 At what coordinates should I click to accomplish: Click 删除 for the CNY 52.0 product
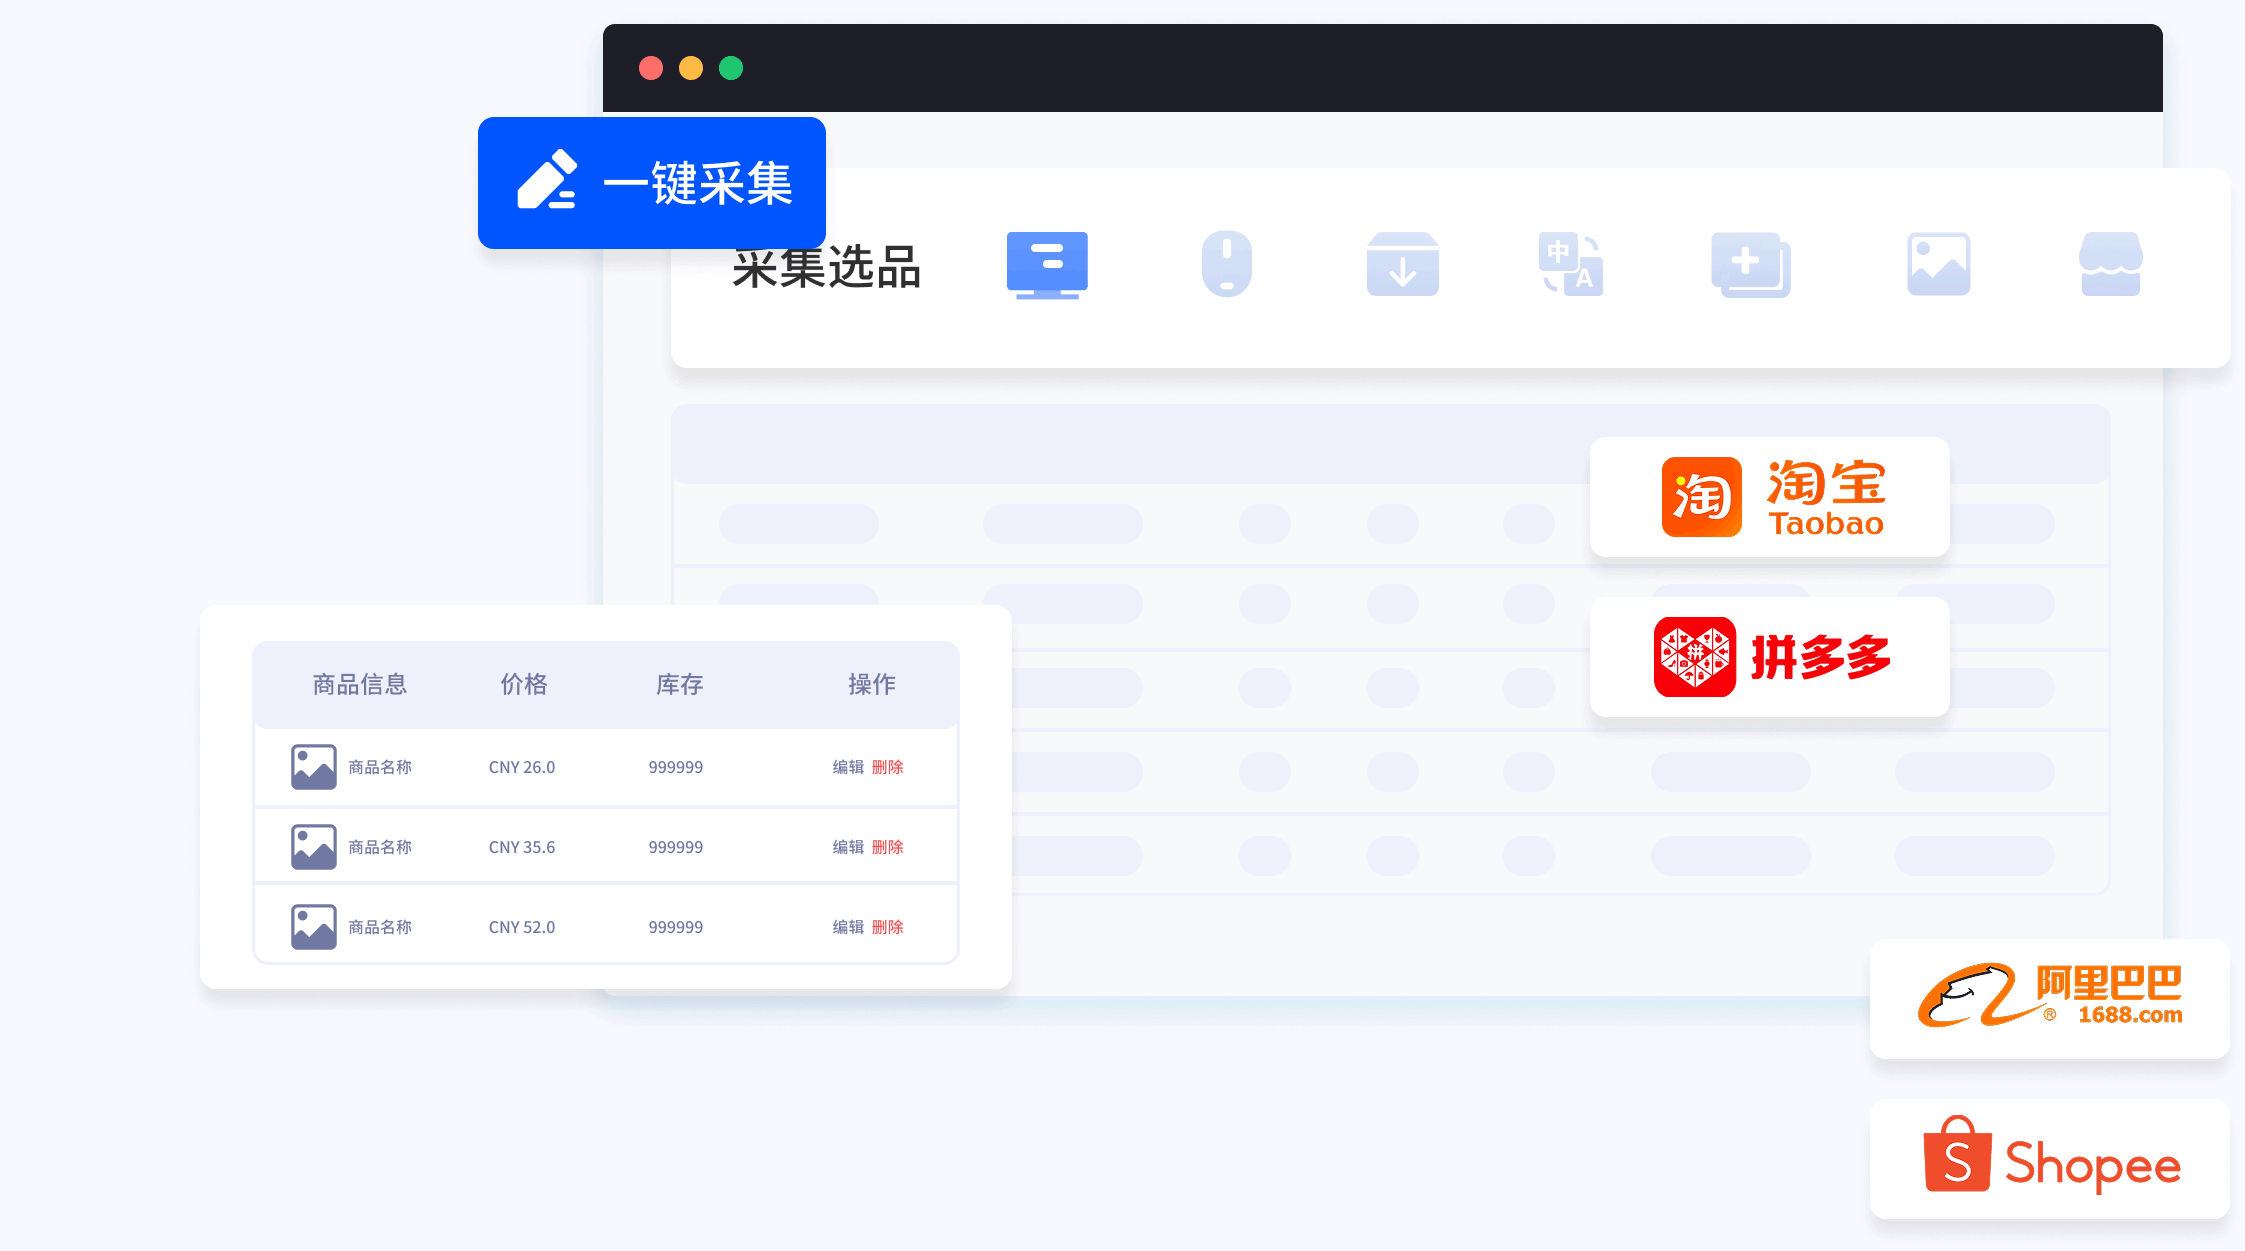point(887,927)
